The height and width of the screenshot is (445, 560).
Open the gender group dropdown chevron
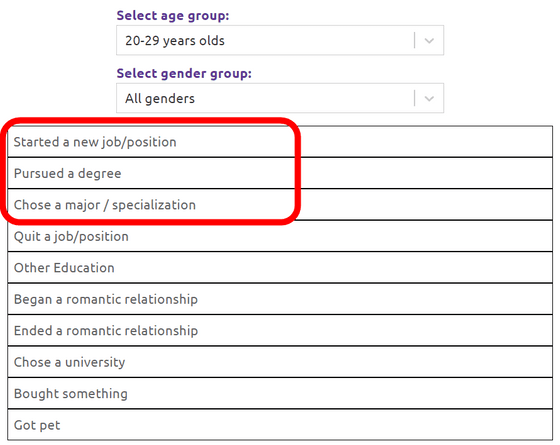[429, 98]
